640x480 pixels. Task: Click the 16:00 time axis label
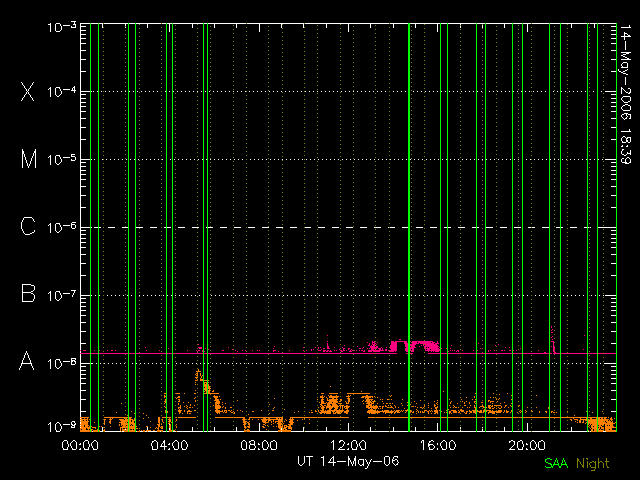[x=438, y=445]
